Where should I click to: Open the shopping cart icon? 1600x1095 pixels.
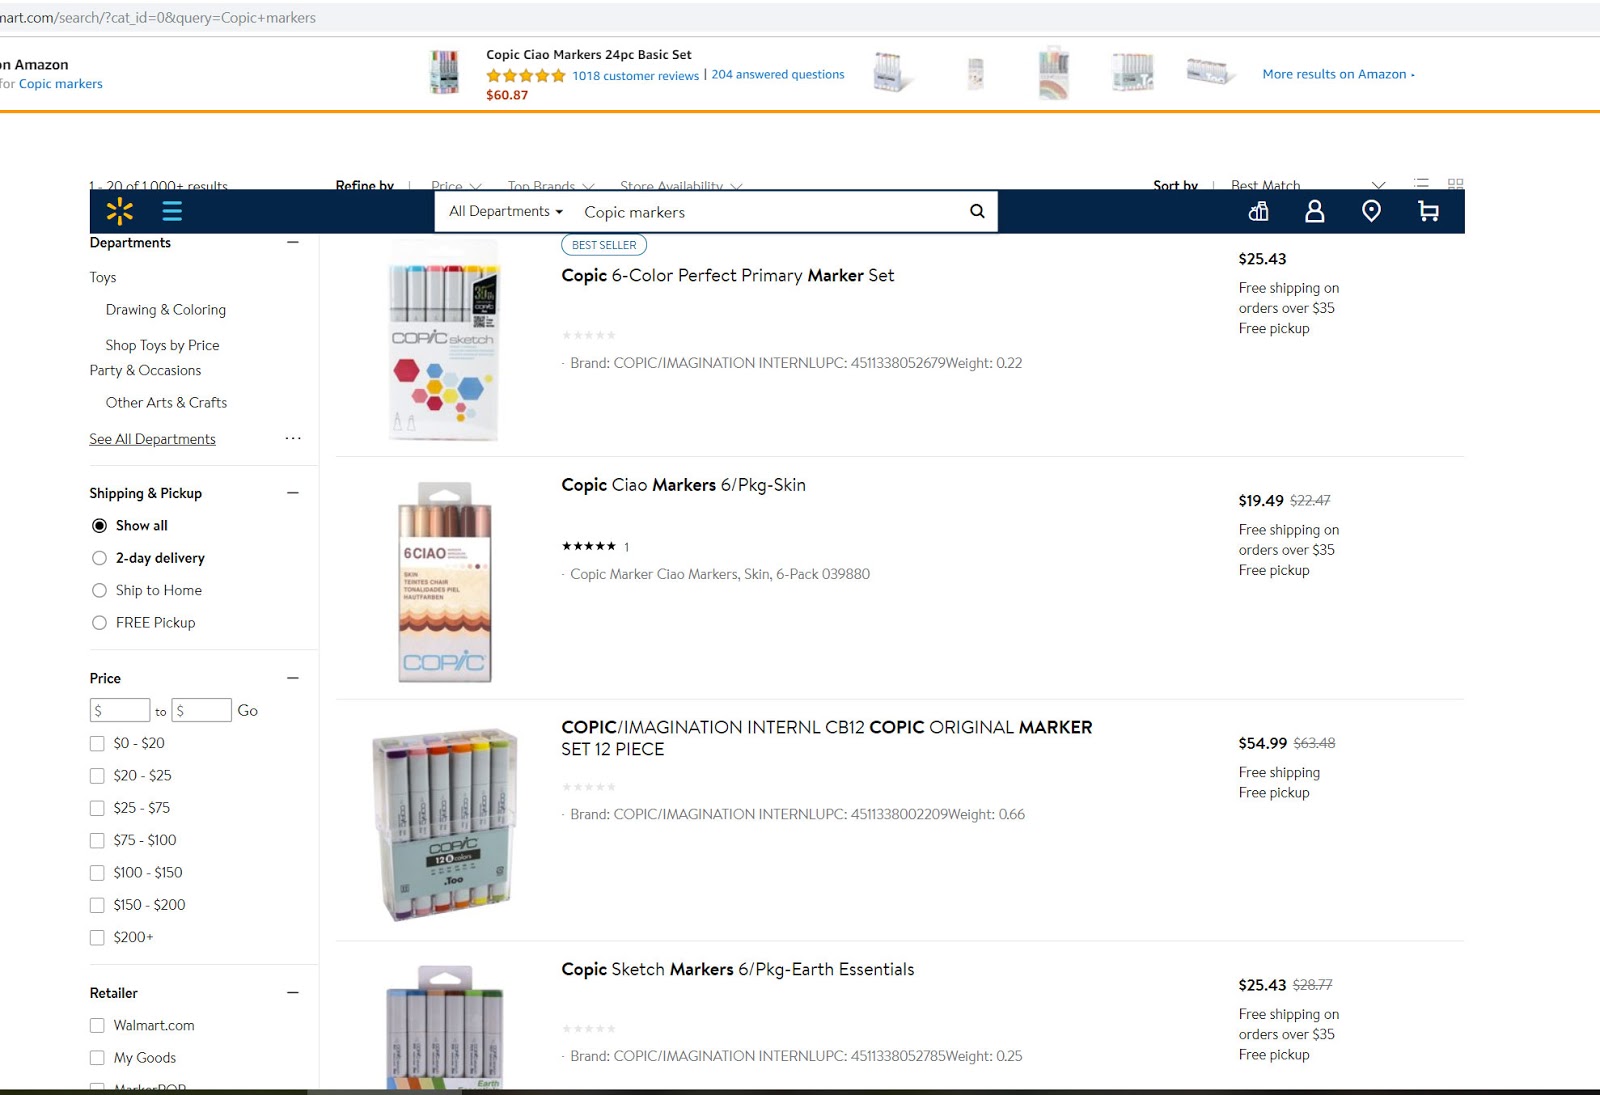click(x=1428, y=211)
